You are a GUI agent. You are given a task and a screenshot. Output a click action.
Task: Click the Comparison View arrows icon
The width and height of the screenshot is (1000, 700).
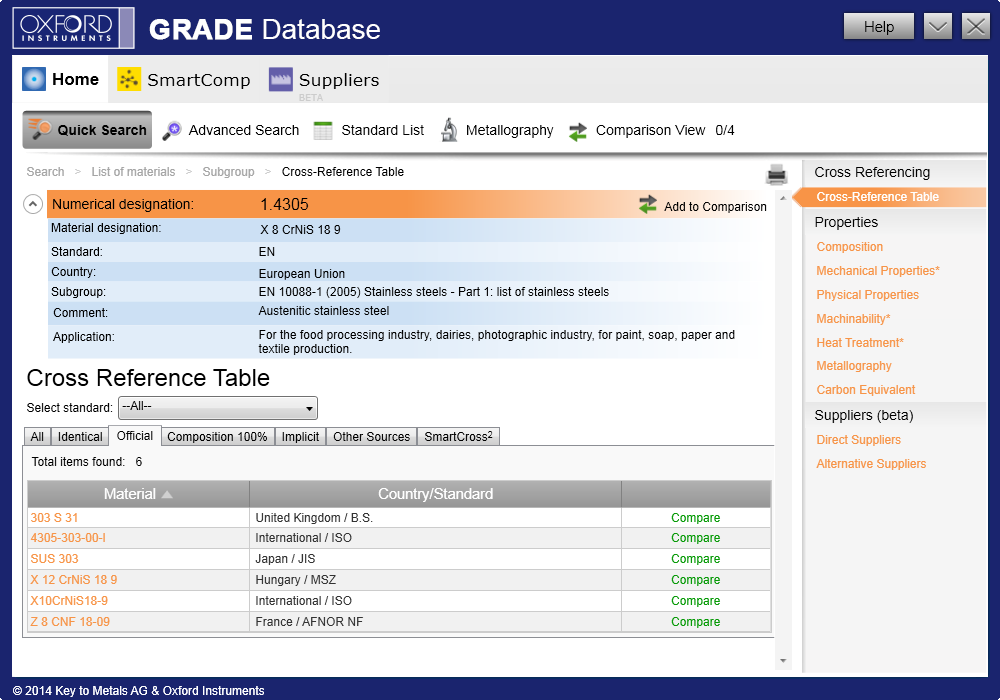[578, 131]
